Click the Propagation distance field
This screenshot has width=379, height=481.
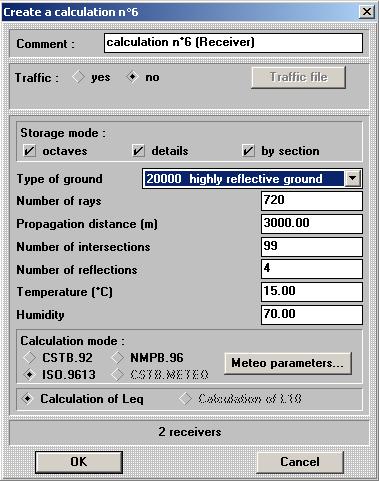tap(312, 224)
